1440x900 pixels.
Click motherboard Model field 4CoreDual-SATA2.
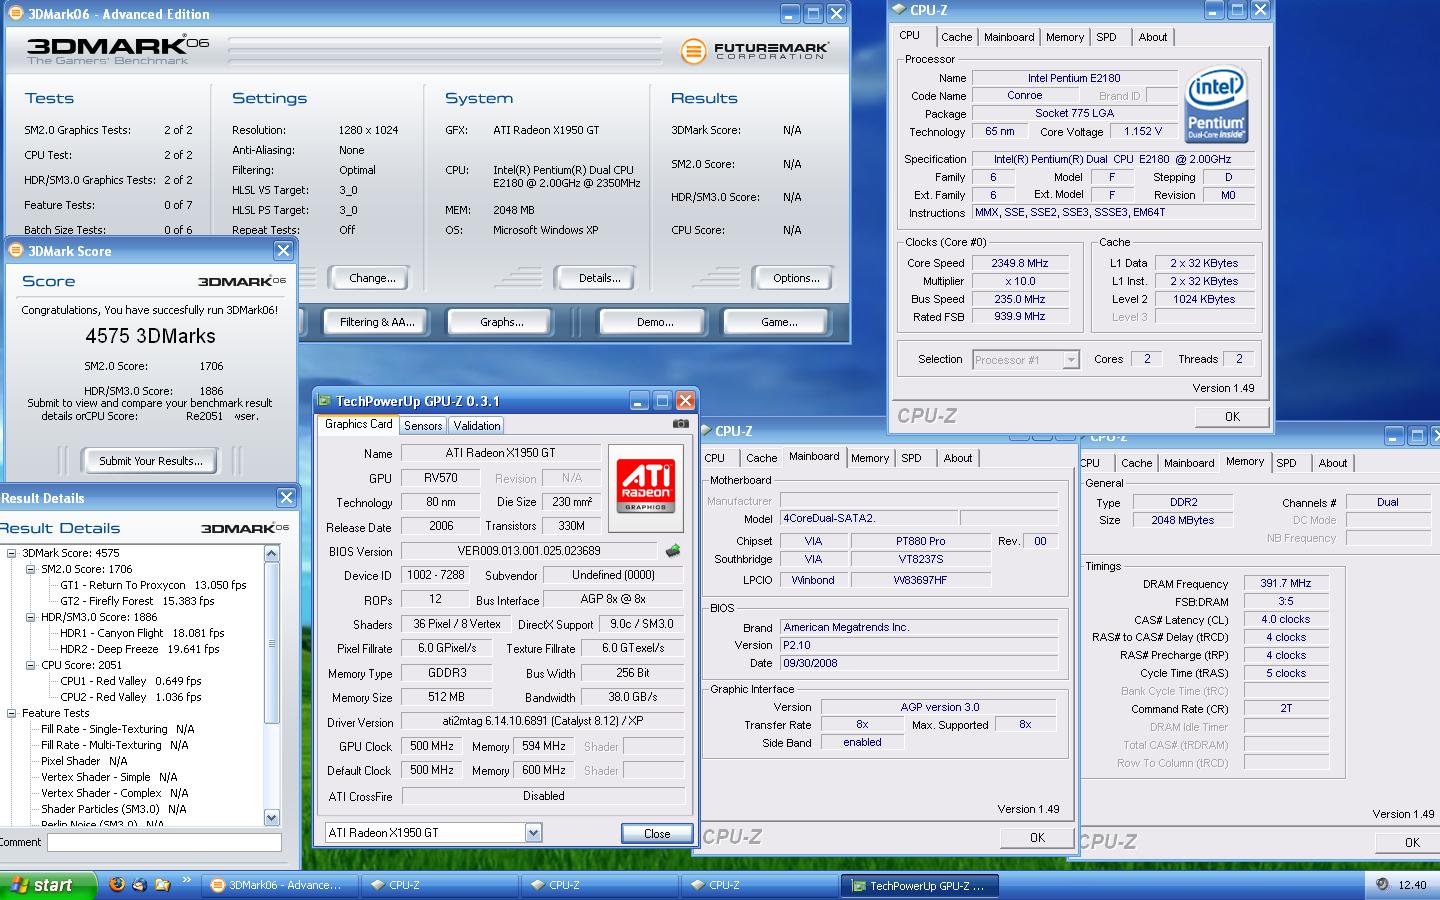click(x=869, y=518)
